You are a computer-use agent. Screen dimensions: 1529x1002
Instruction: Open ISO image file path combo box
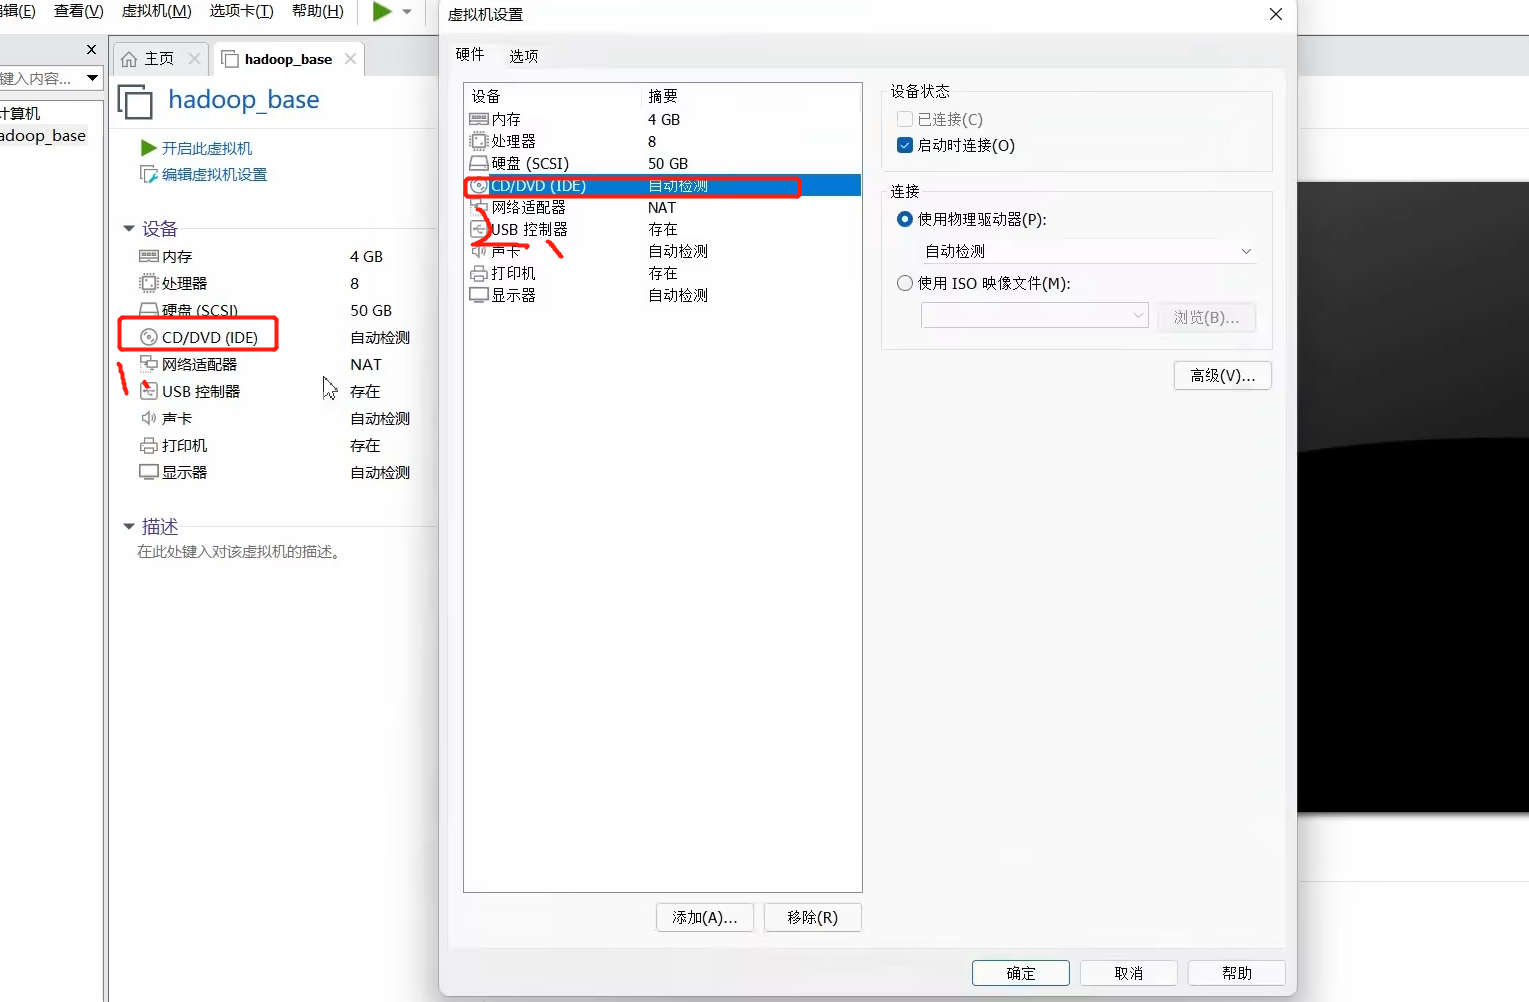[x=1034, y=316]
